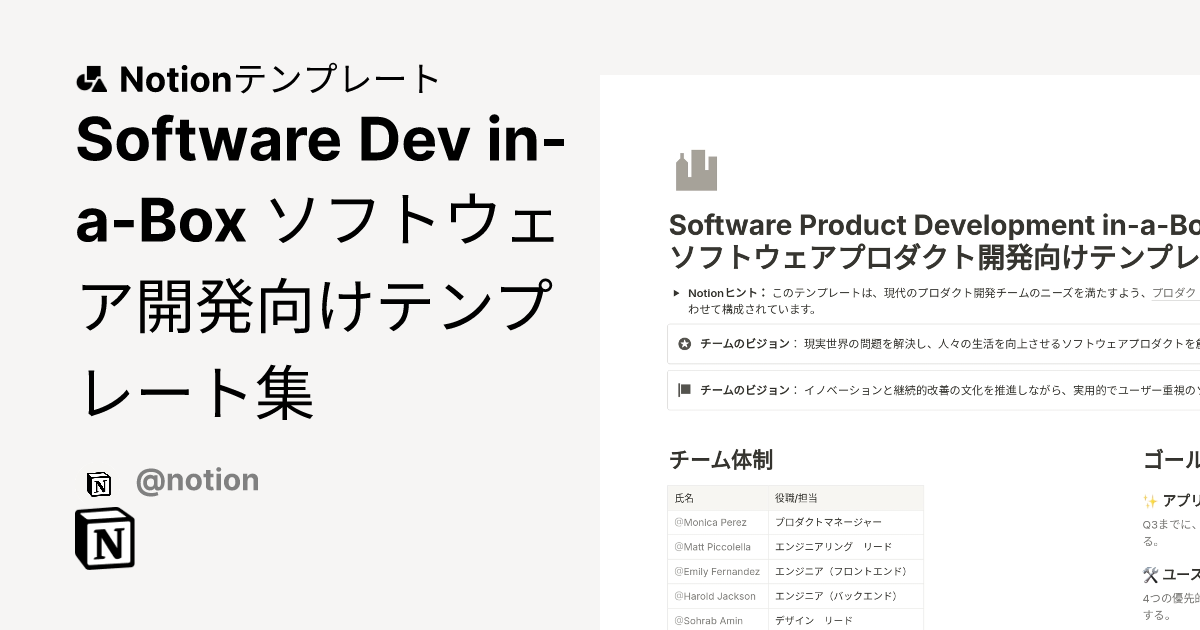1200x630 pixels.
Task: Click the @Matt Piccolella table mention
Action: click(x=714, y=546)
